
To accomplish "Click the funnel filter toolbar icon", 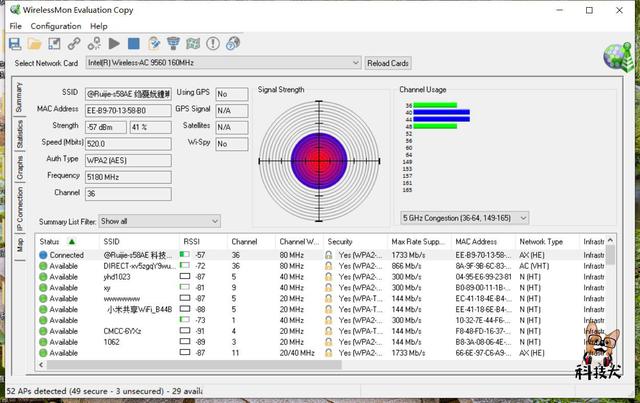I will (x=173, y=44).
